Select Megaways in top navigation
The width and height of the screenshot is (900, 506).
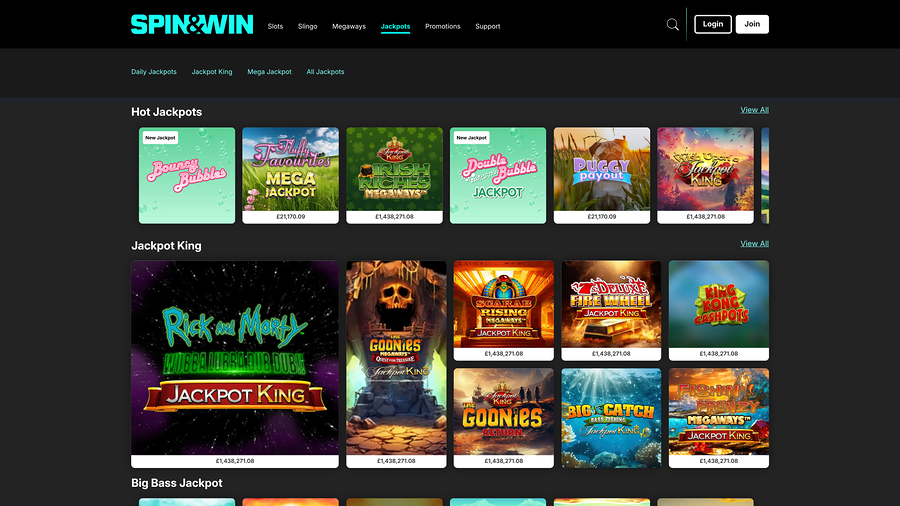pos(348,26)
